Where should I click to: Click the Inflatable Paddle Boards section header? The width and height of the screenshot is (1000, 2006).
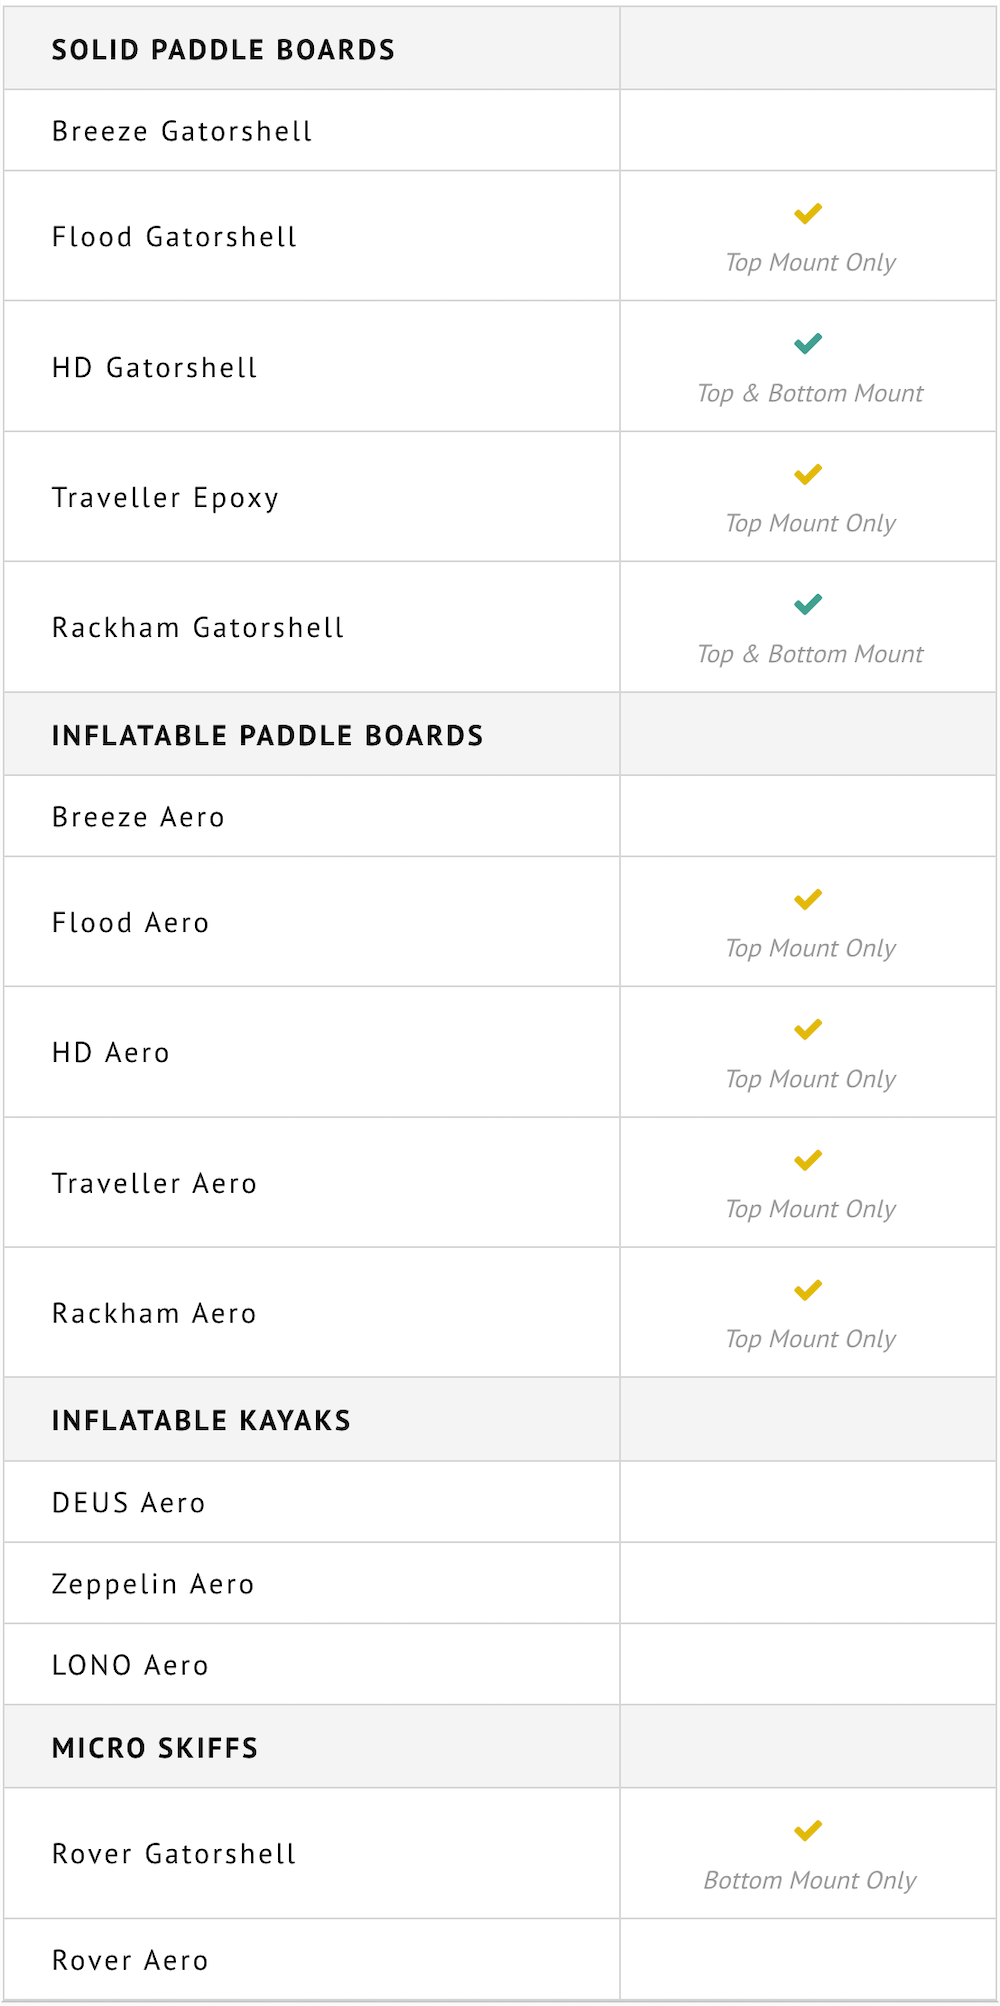click(x=267, y=736)
